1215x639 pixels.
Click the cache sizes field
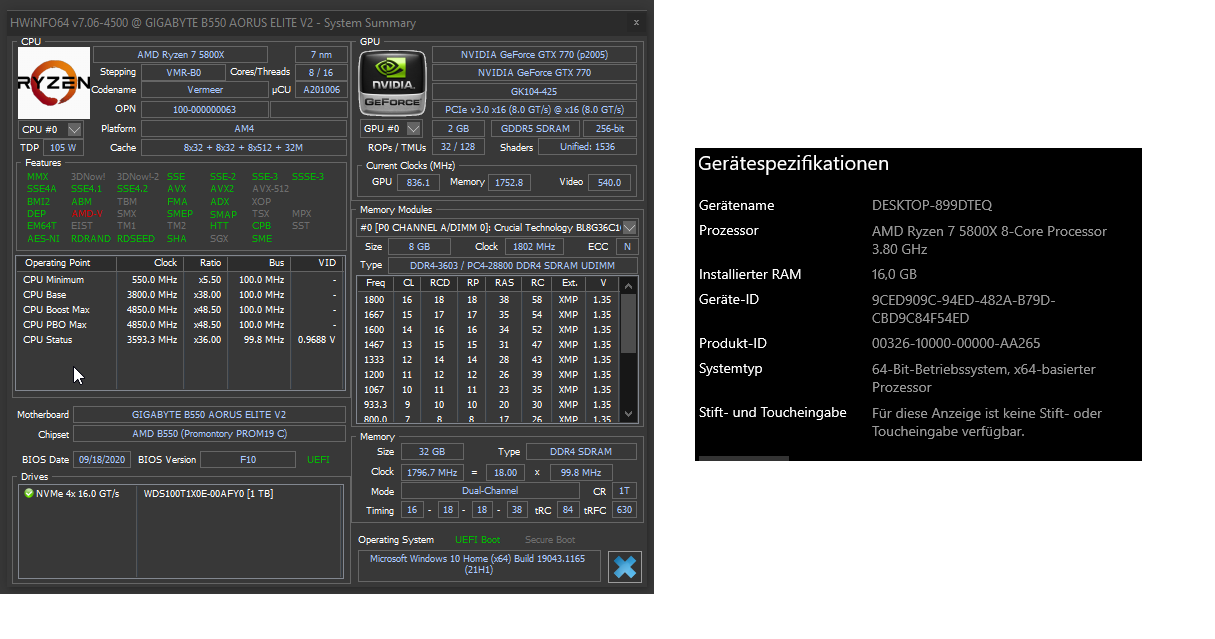click(243, 148)
